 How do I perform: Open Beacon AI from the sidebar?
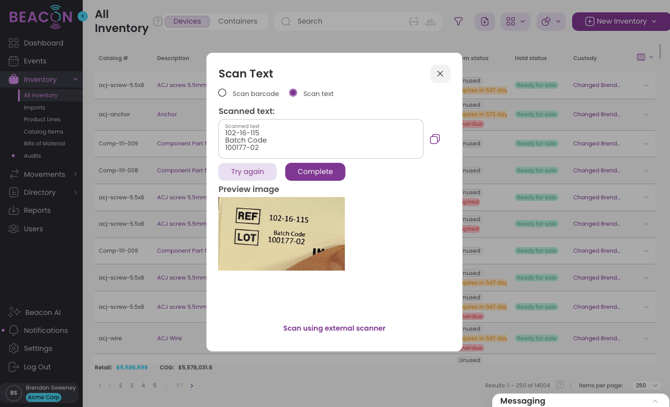pyautogui.click(x=41, y=312)
